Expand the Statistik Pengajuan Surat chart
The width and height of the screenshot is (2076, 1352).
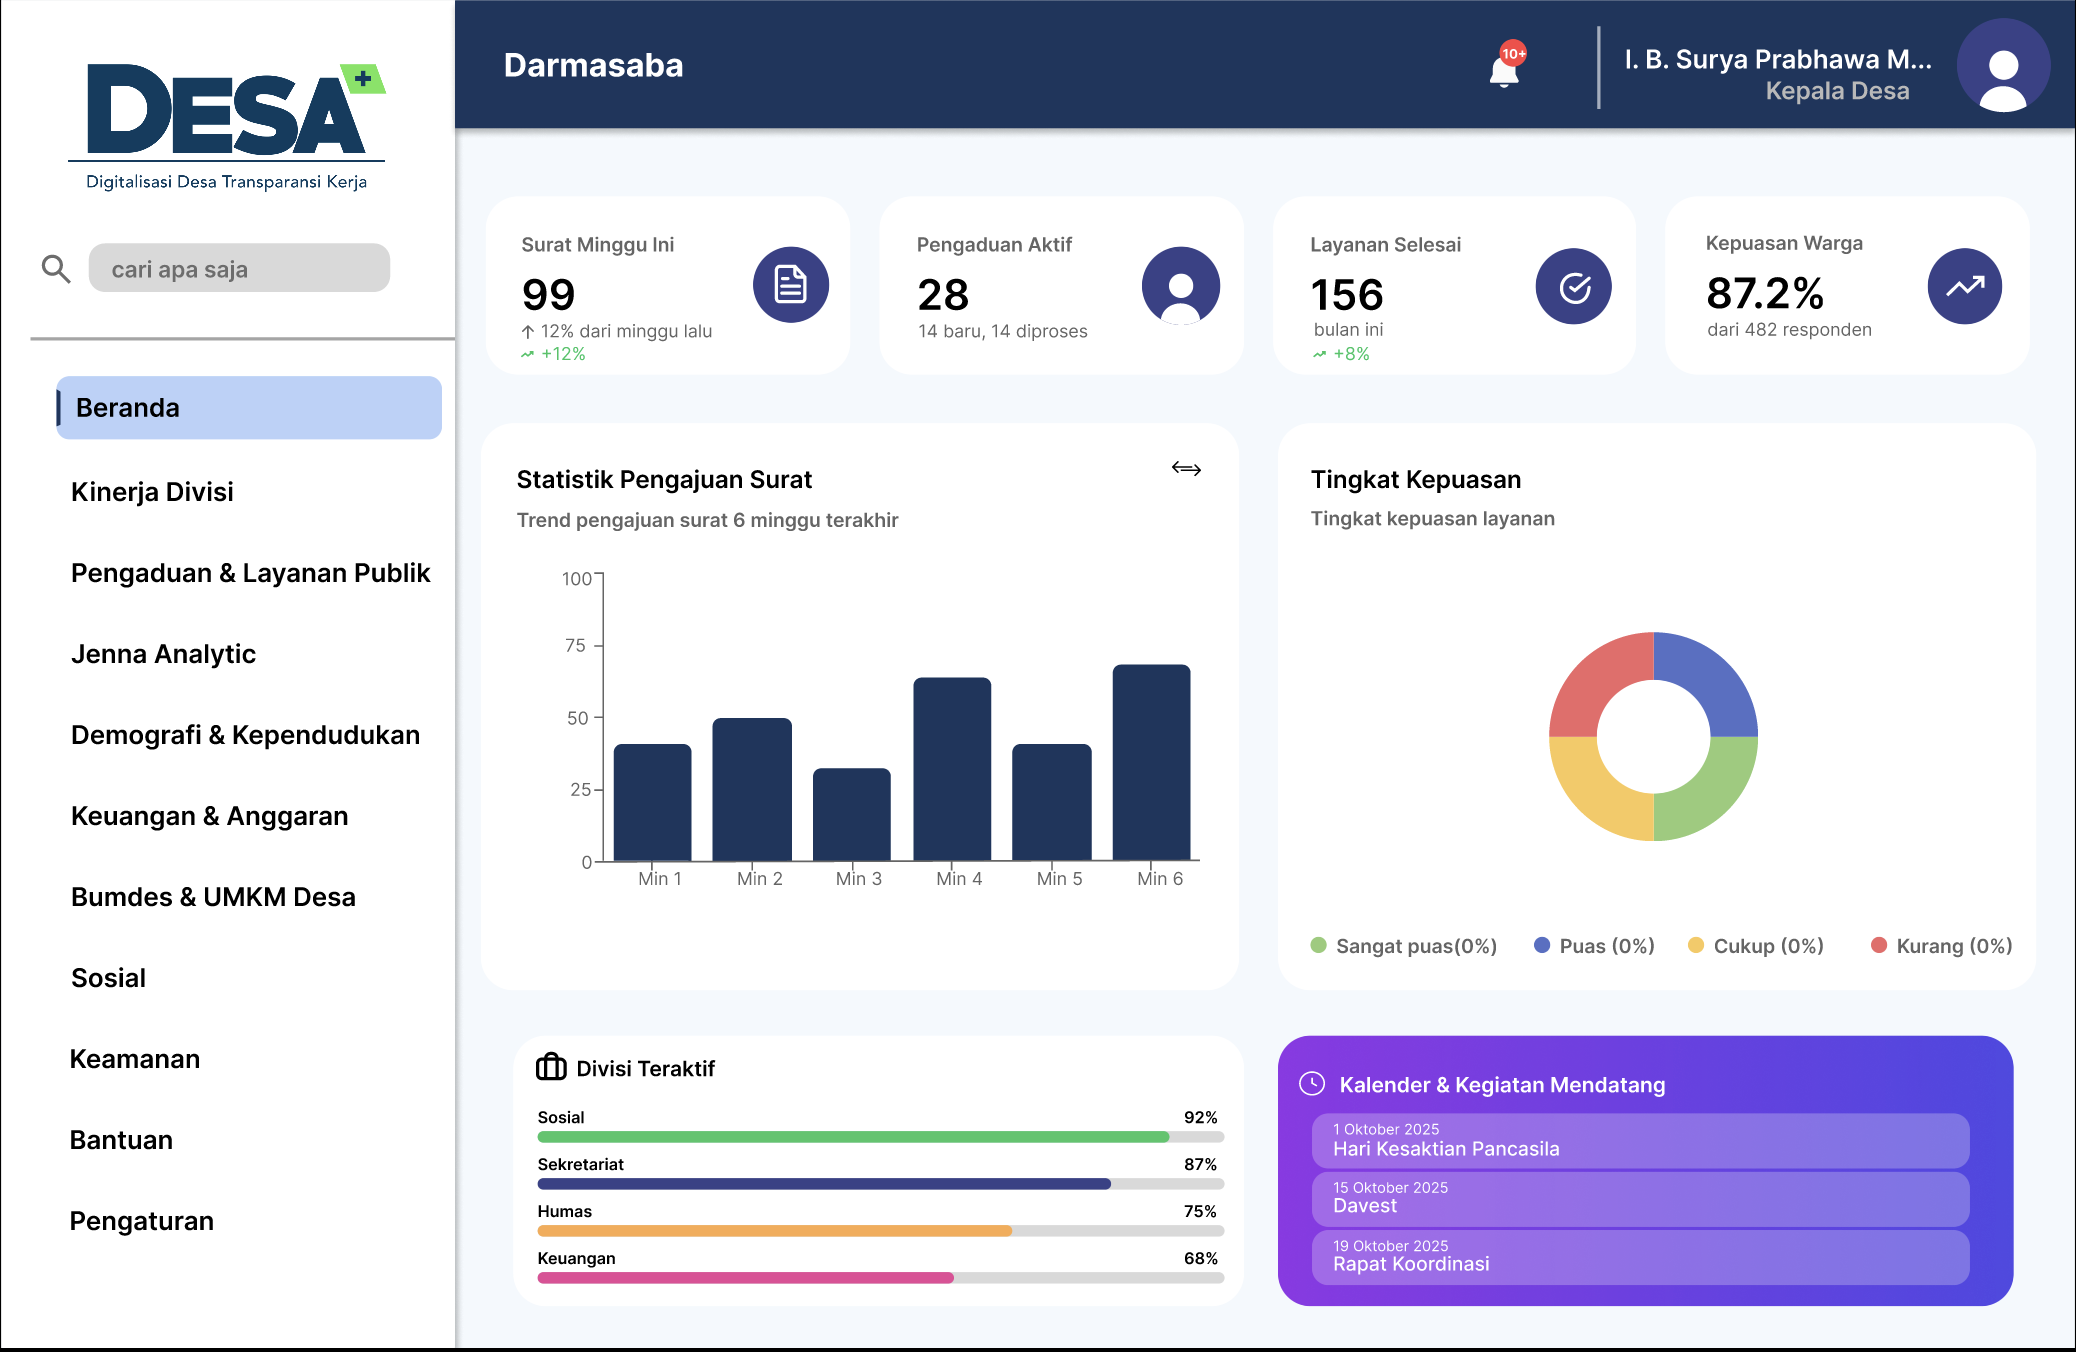1186,468
